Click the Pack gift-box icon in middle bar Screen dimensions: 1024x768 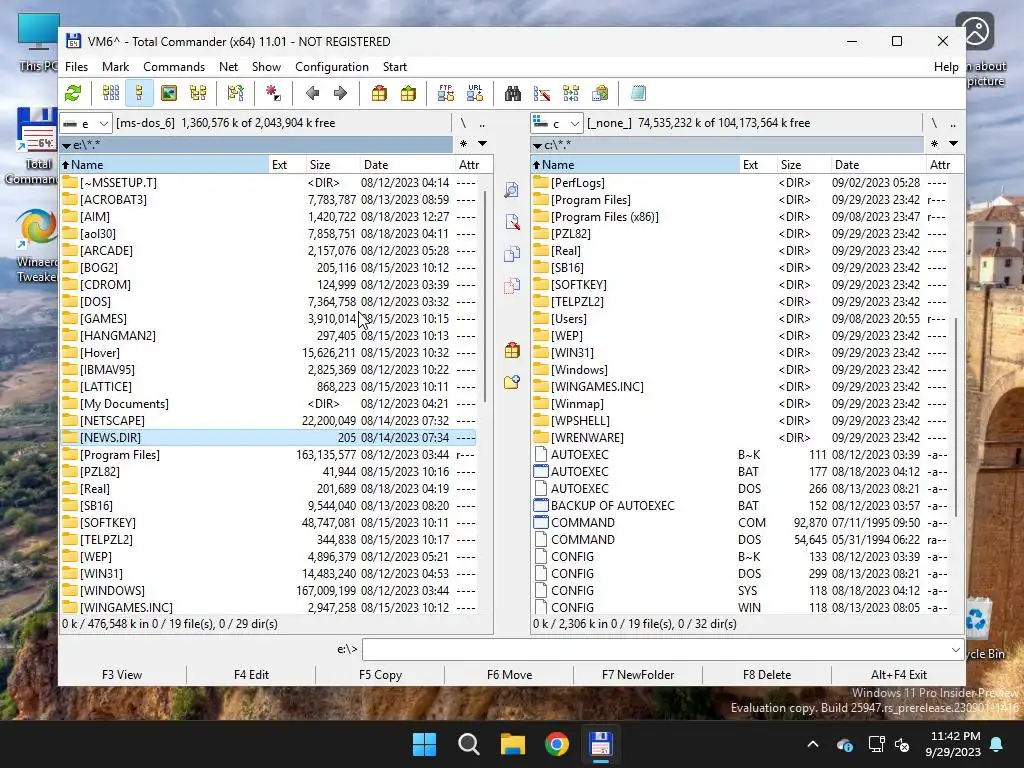click(512, 350)
